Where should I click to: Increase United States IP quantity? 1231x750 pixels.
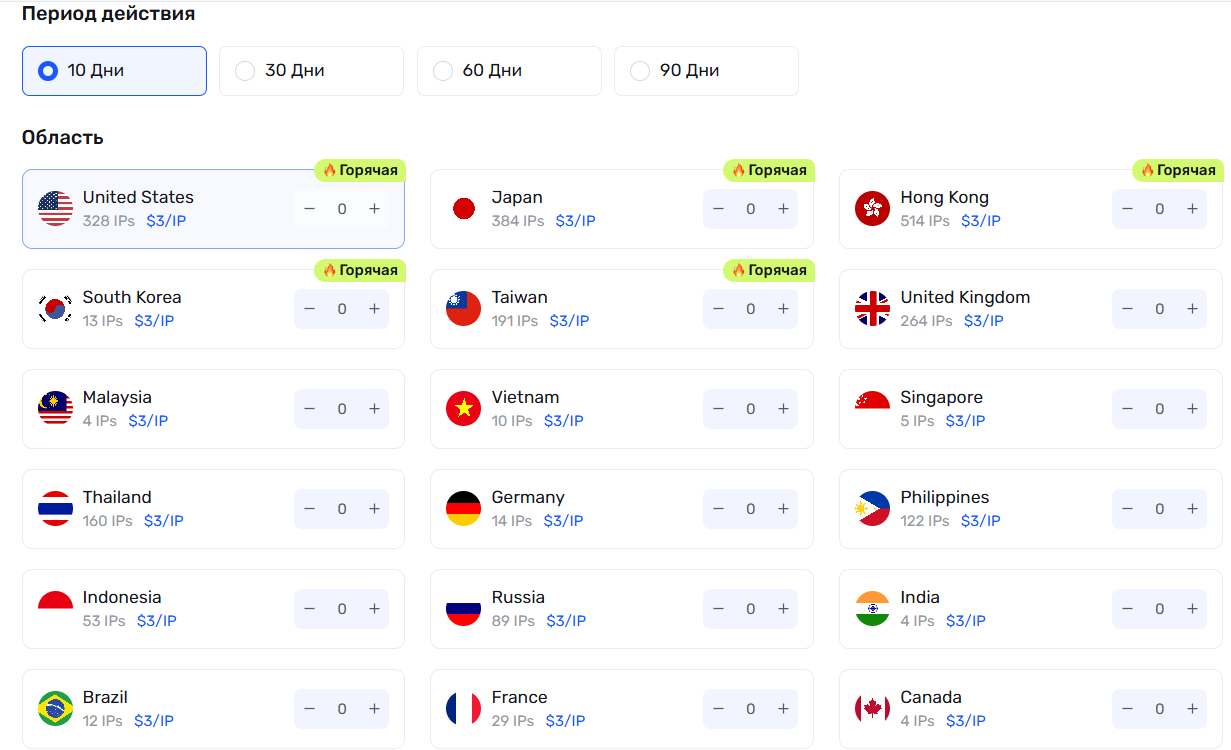pos(374,209)
